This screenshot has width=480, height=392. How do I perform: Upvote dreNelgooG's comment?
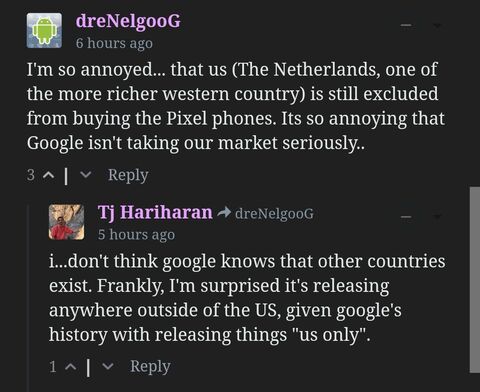49,175
